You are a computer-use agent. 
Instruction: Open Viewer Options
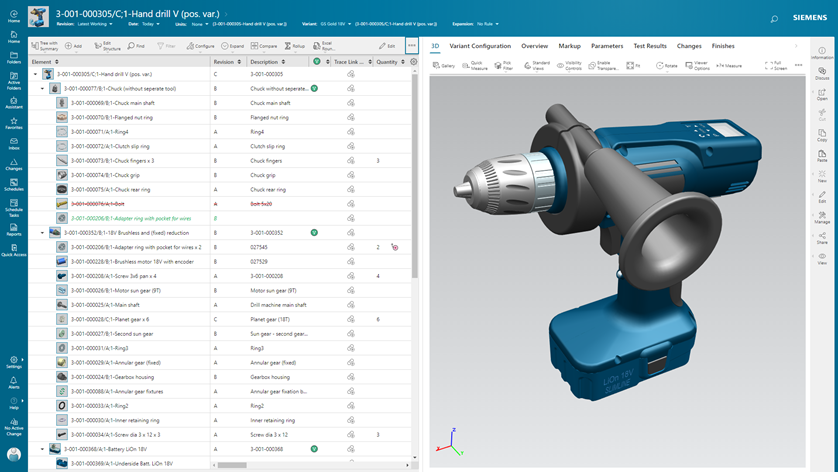[697, 65]
